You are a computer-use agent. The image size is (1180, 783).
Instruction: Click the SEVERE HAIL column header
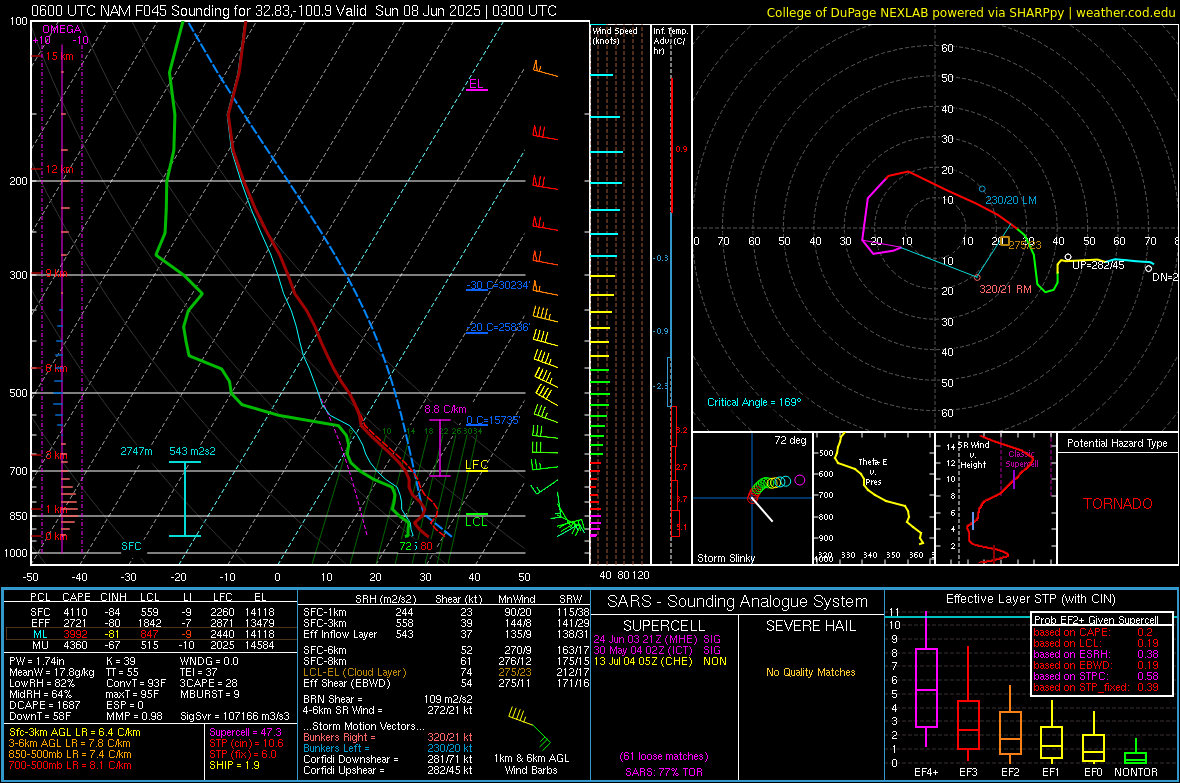point(810,626)
